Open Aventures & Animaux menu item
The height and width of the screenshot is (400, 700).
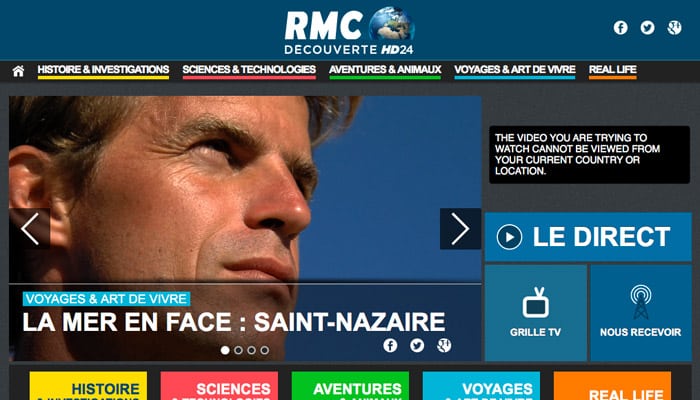(385, 71)
